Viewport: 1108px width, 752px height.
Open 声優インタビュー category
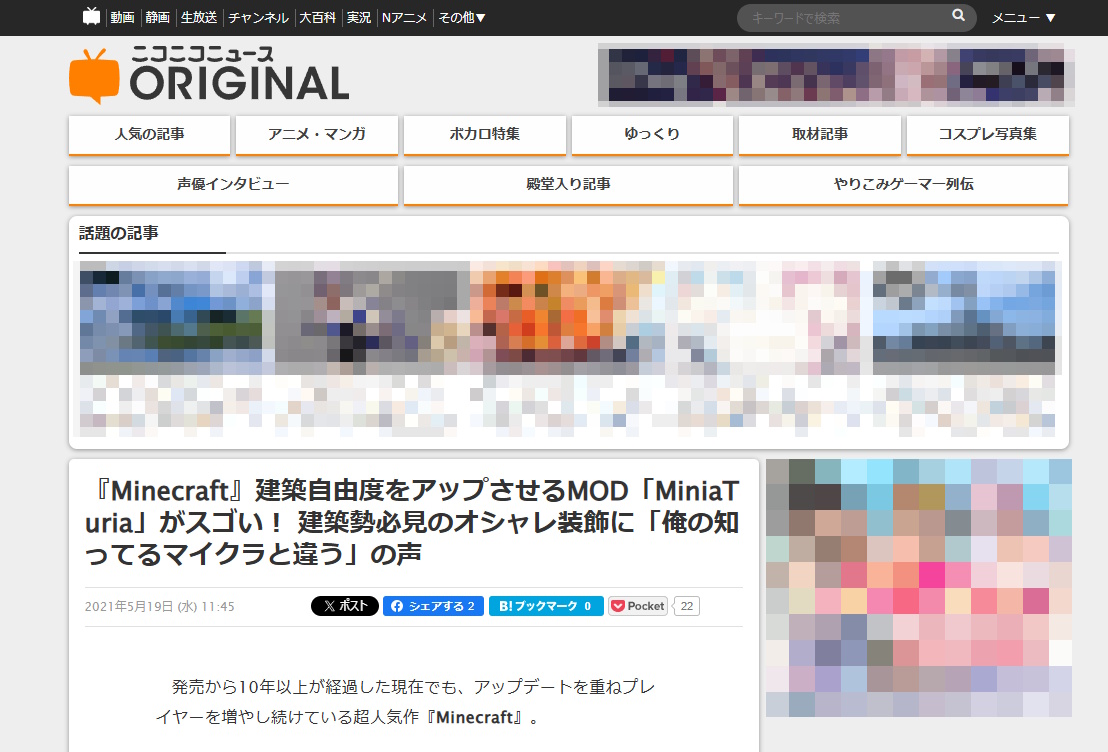pos(233,184)
